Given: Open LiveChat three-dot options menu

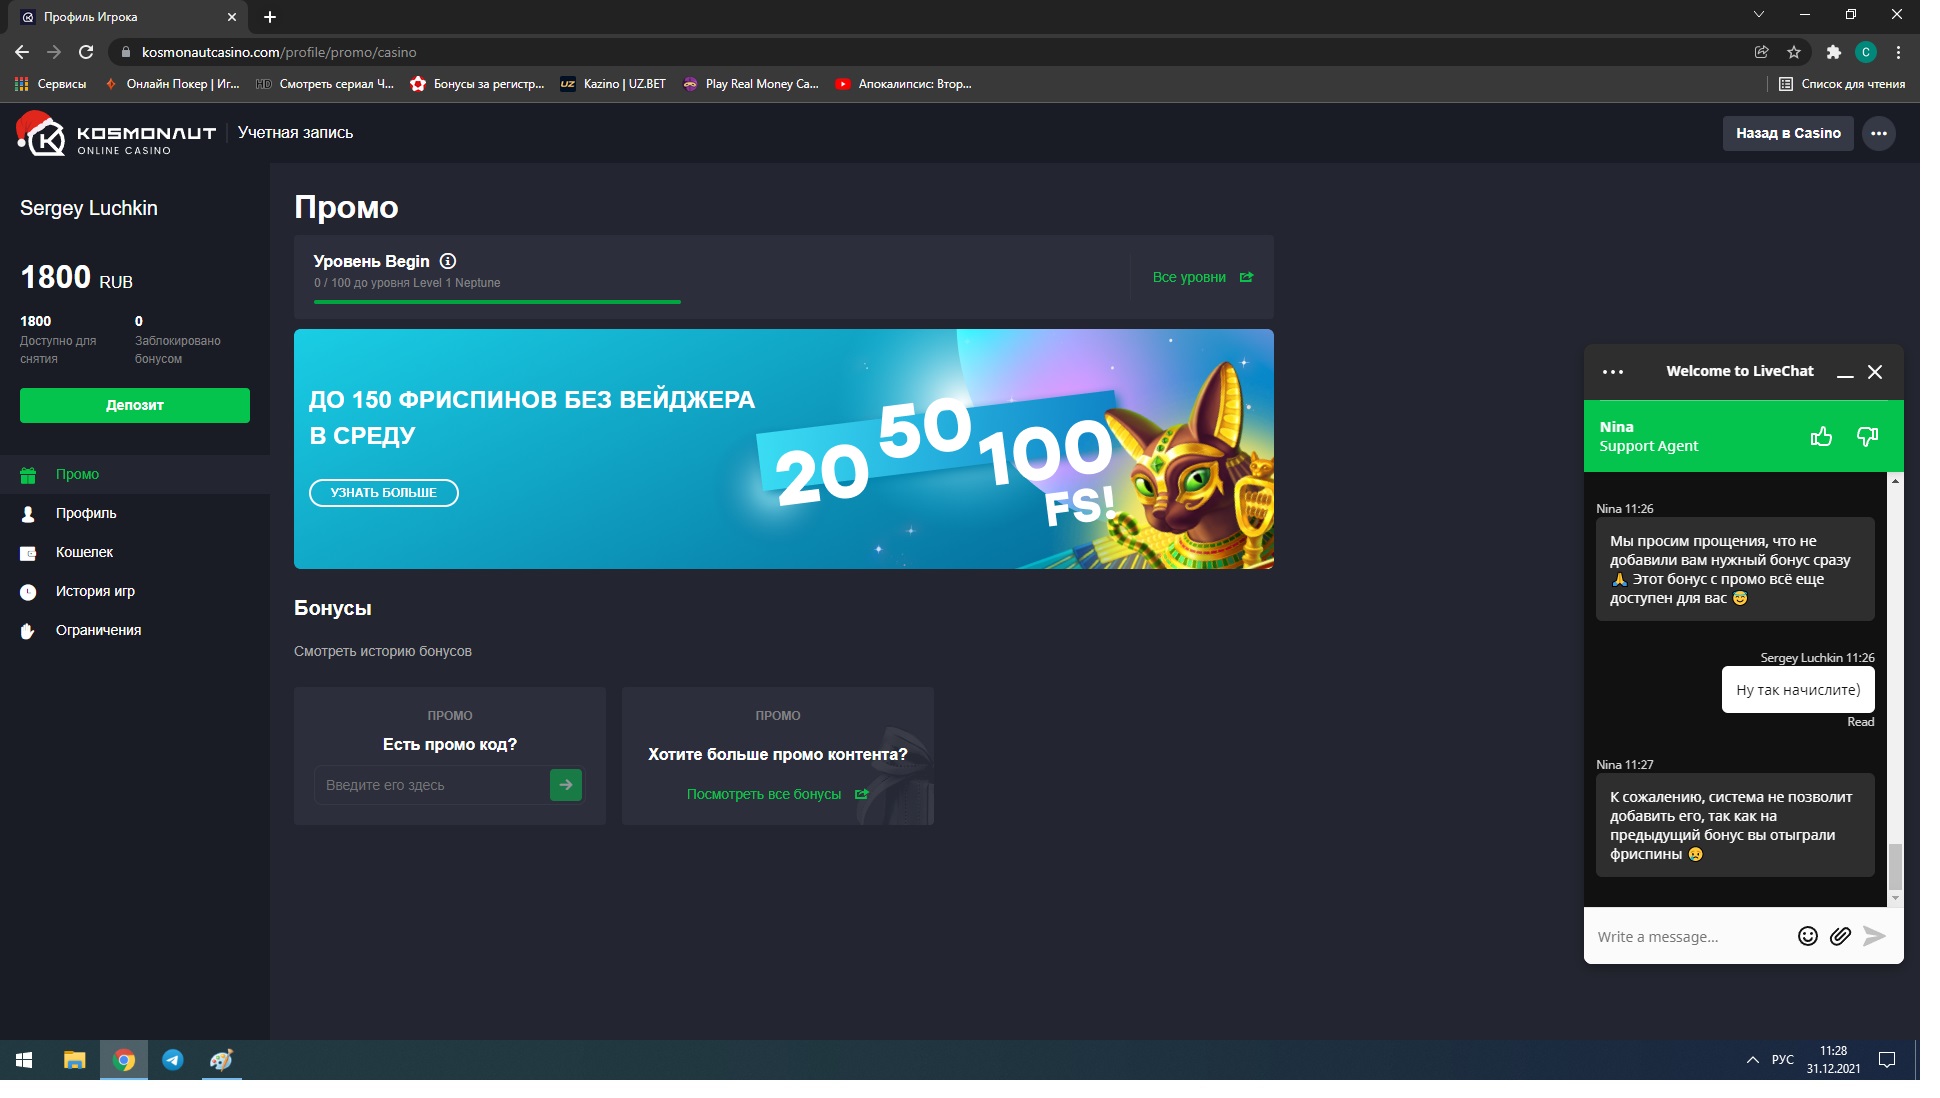Looking at the screenshot, I should 1613,372.
